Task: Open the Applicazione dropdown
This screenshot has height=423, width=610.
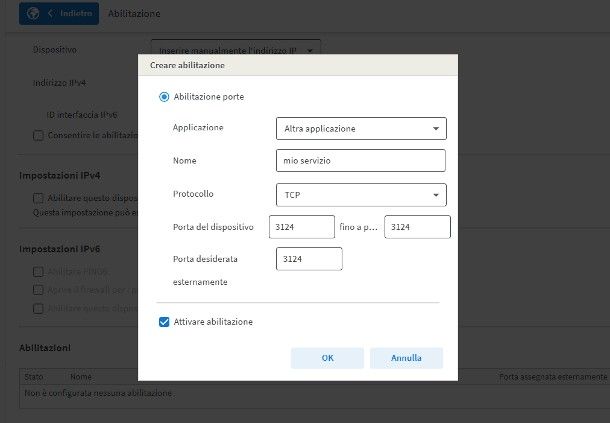Action: [x=360, y=128]
